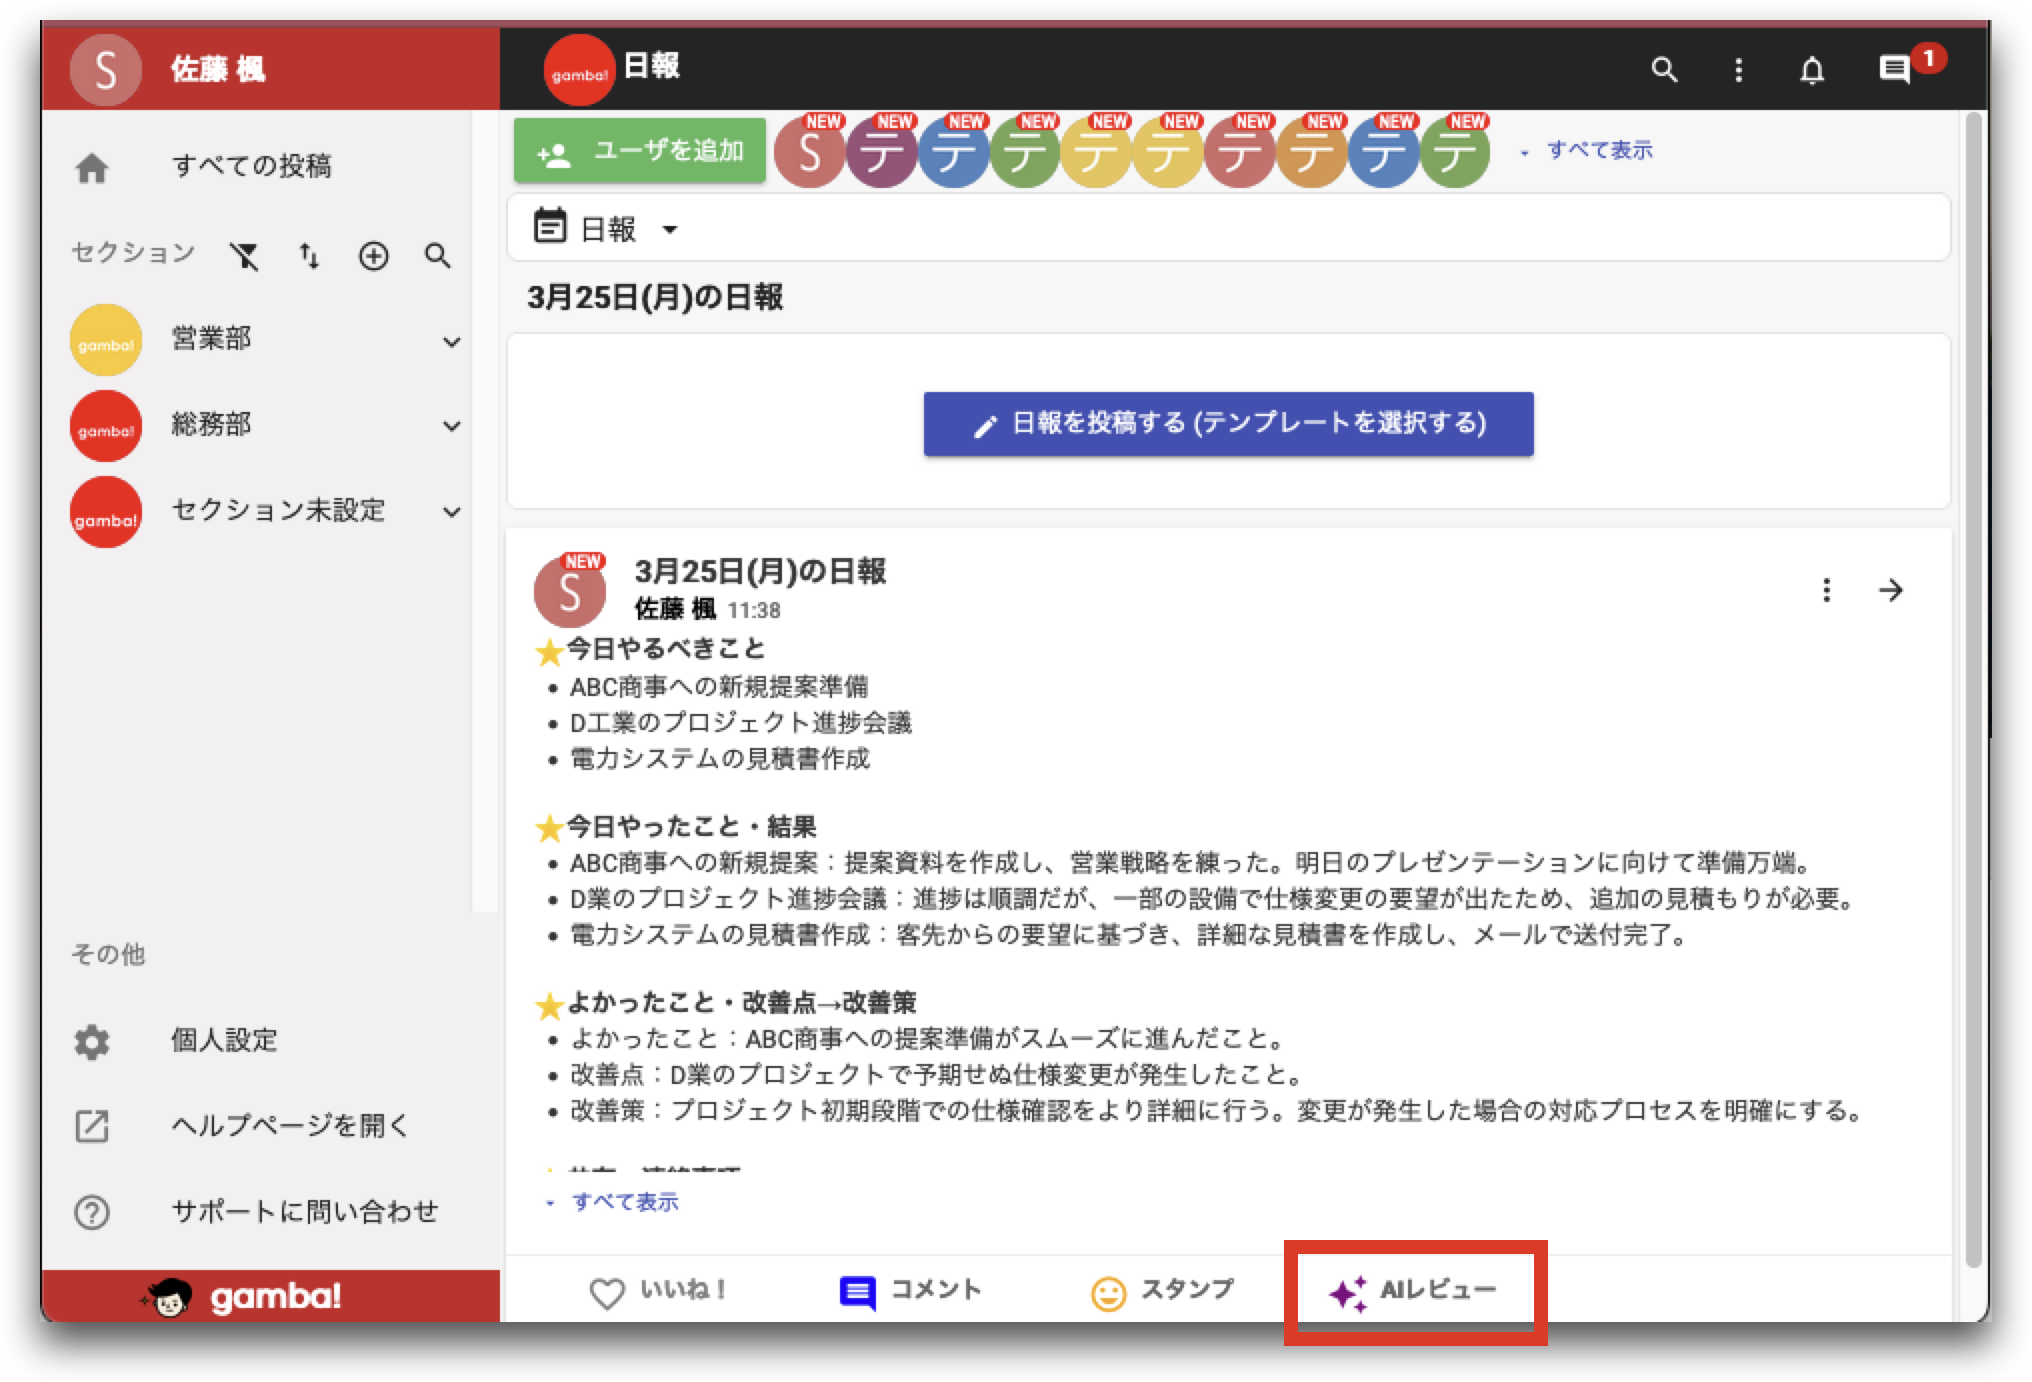Click the スタンプ button label
The height and width of the screenshot is (1382, 2032).
[1187, 1289]
